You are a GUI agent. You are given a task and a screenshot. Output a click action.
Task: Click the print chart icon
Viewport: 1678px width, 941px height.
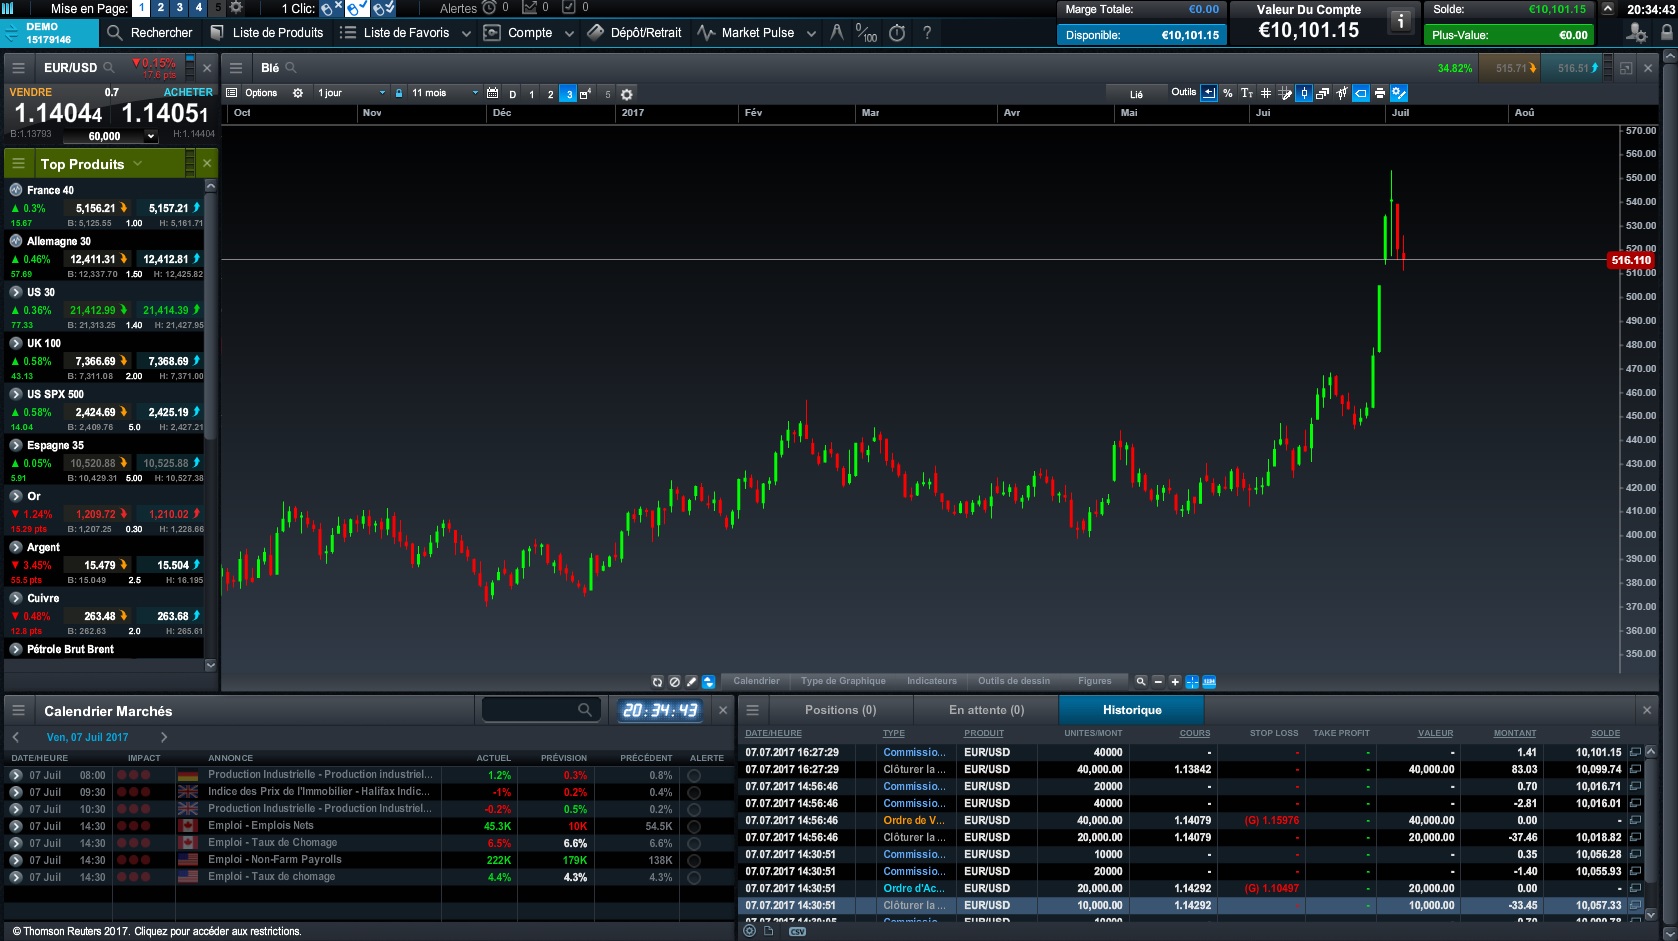[x=1380, y=93]
